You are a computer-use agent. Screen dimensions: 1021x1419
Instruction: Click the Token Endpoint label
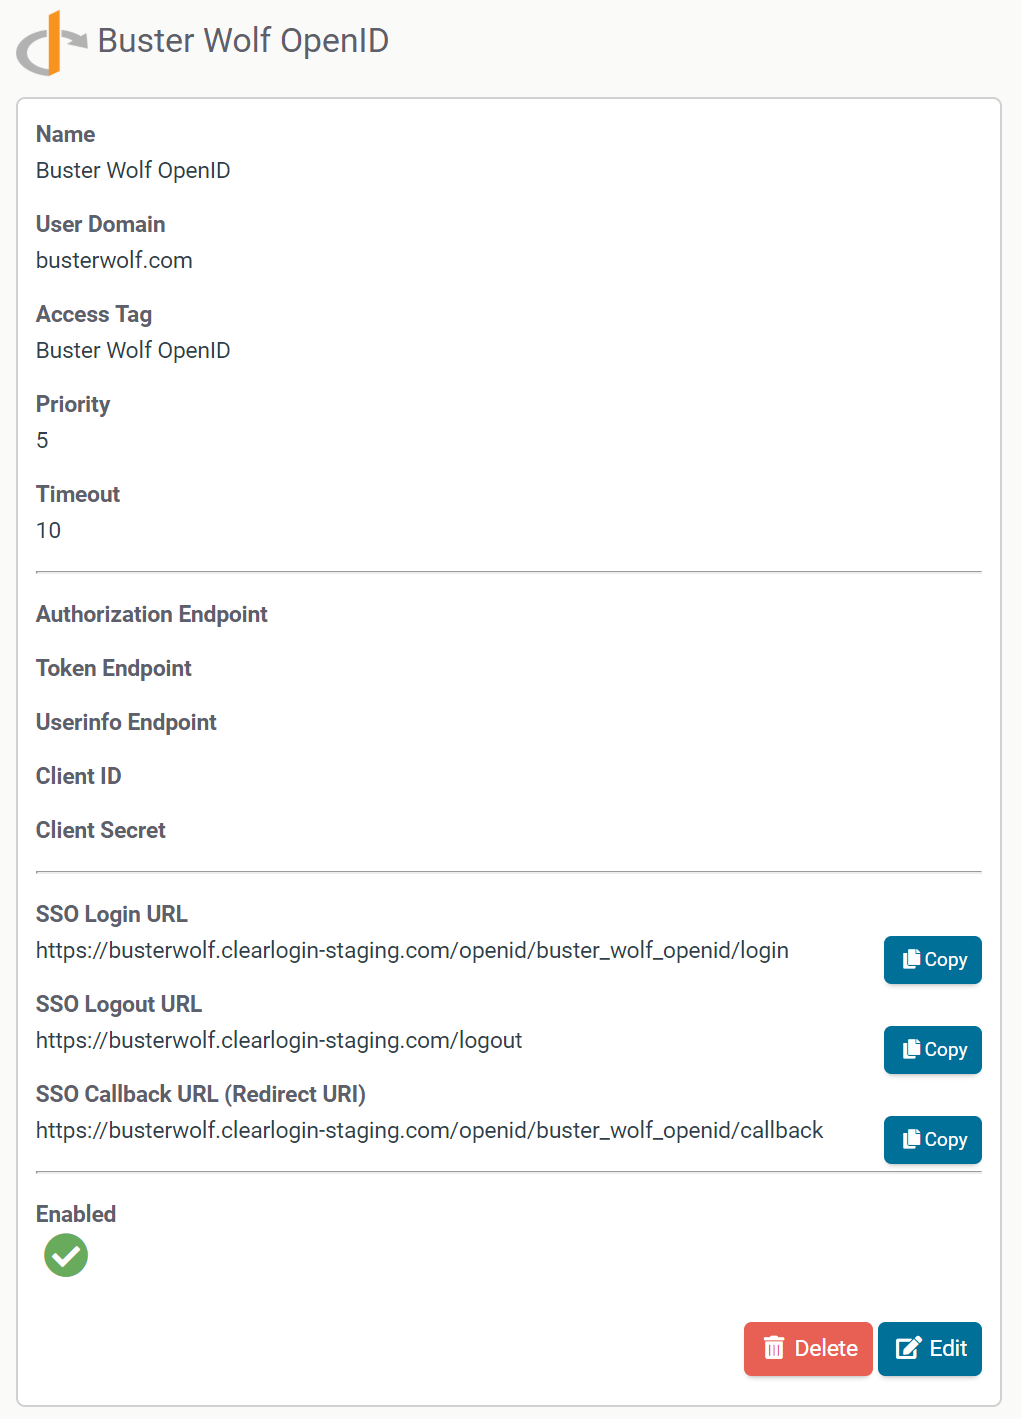114,668
